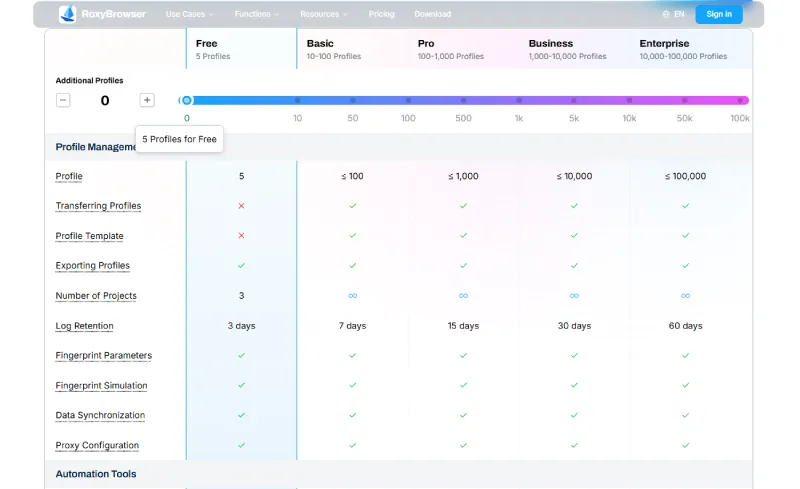800x489 pixels.
Task: Expand the Functions menu
Action: [x=257, y=14]
